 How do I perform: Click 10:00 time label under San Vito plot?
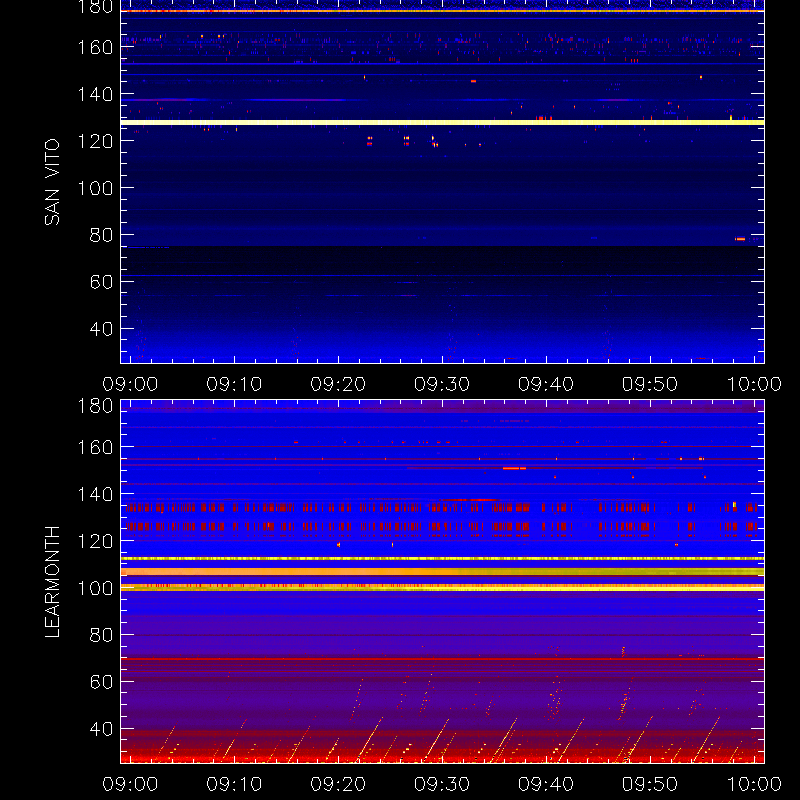(x=754, y=384)
